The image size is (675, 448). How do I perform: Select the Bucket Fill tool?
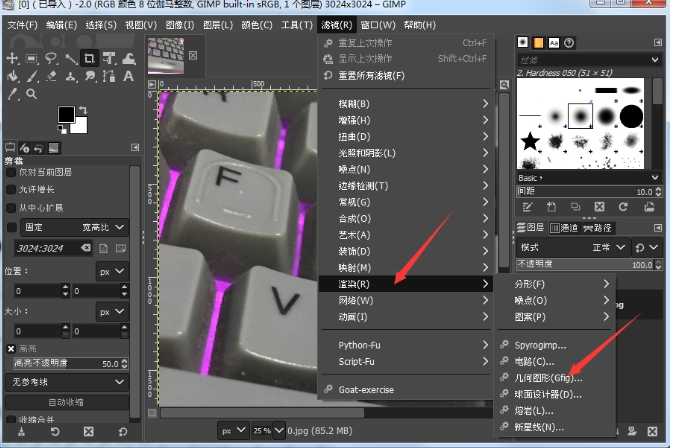12,77
